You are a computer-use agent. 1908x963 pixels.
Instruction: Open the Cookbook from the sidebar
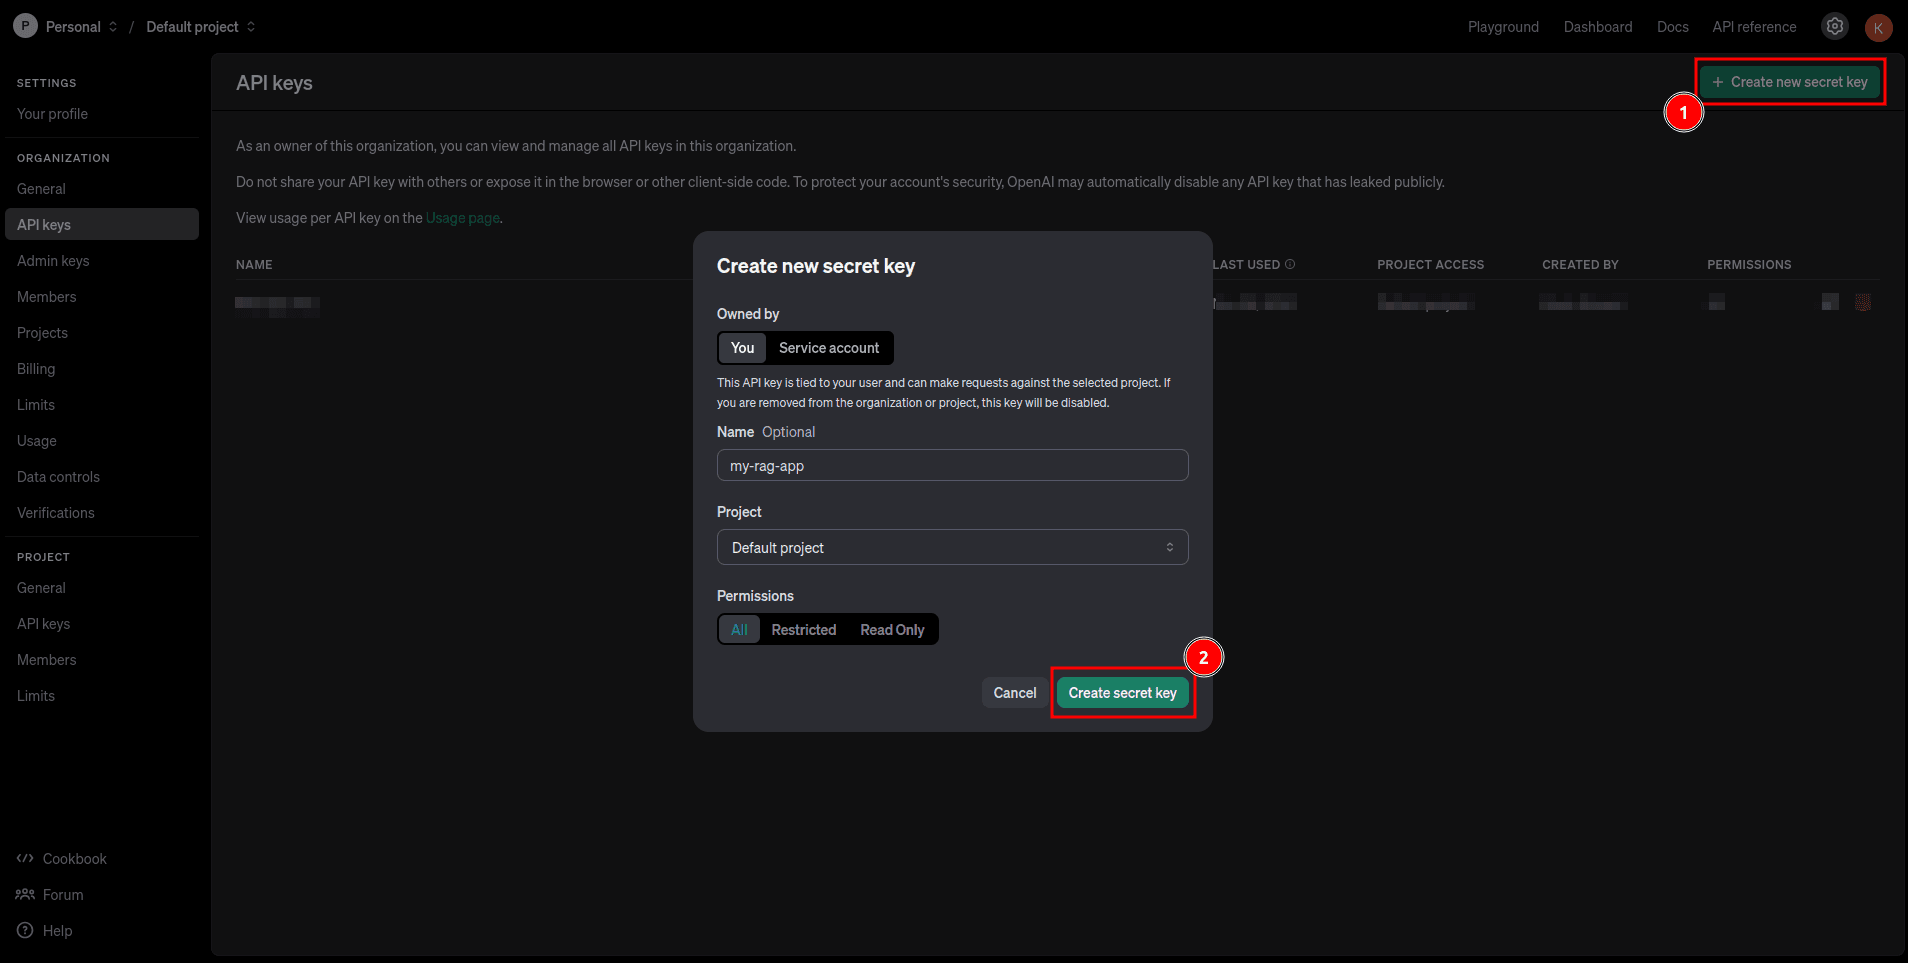coord(74,858)
